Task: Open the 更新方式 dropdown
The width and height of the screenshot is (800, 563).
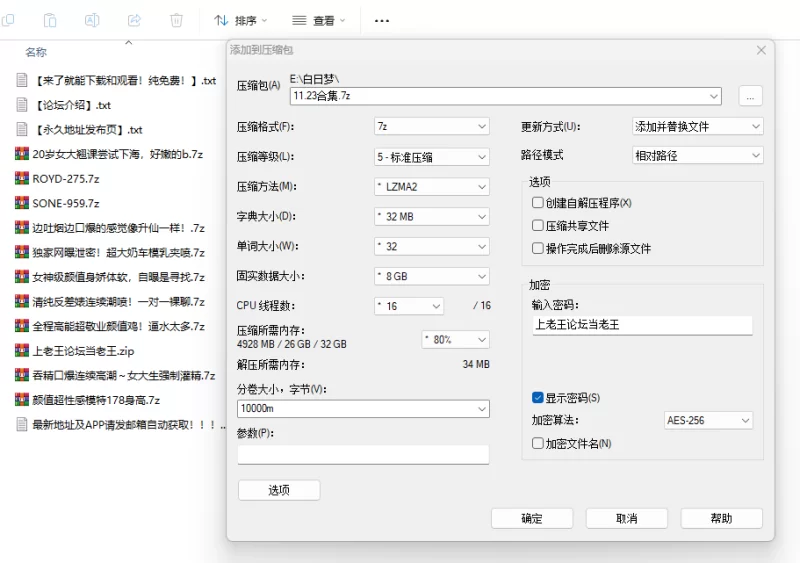Action: click(x=698, y=127)
